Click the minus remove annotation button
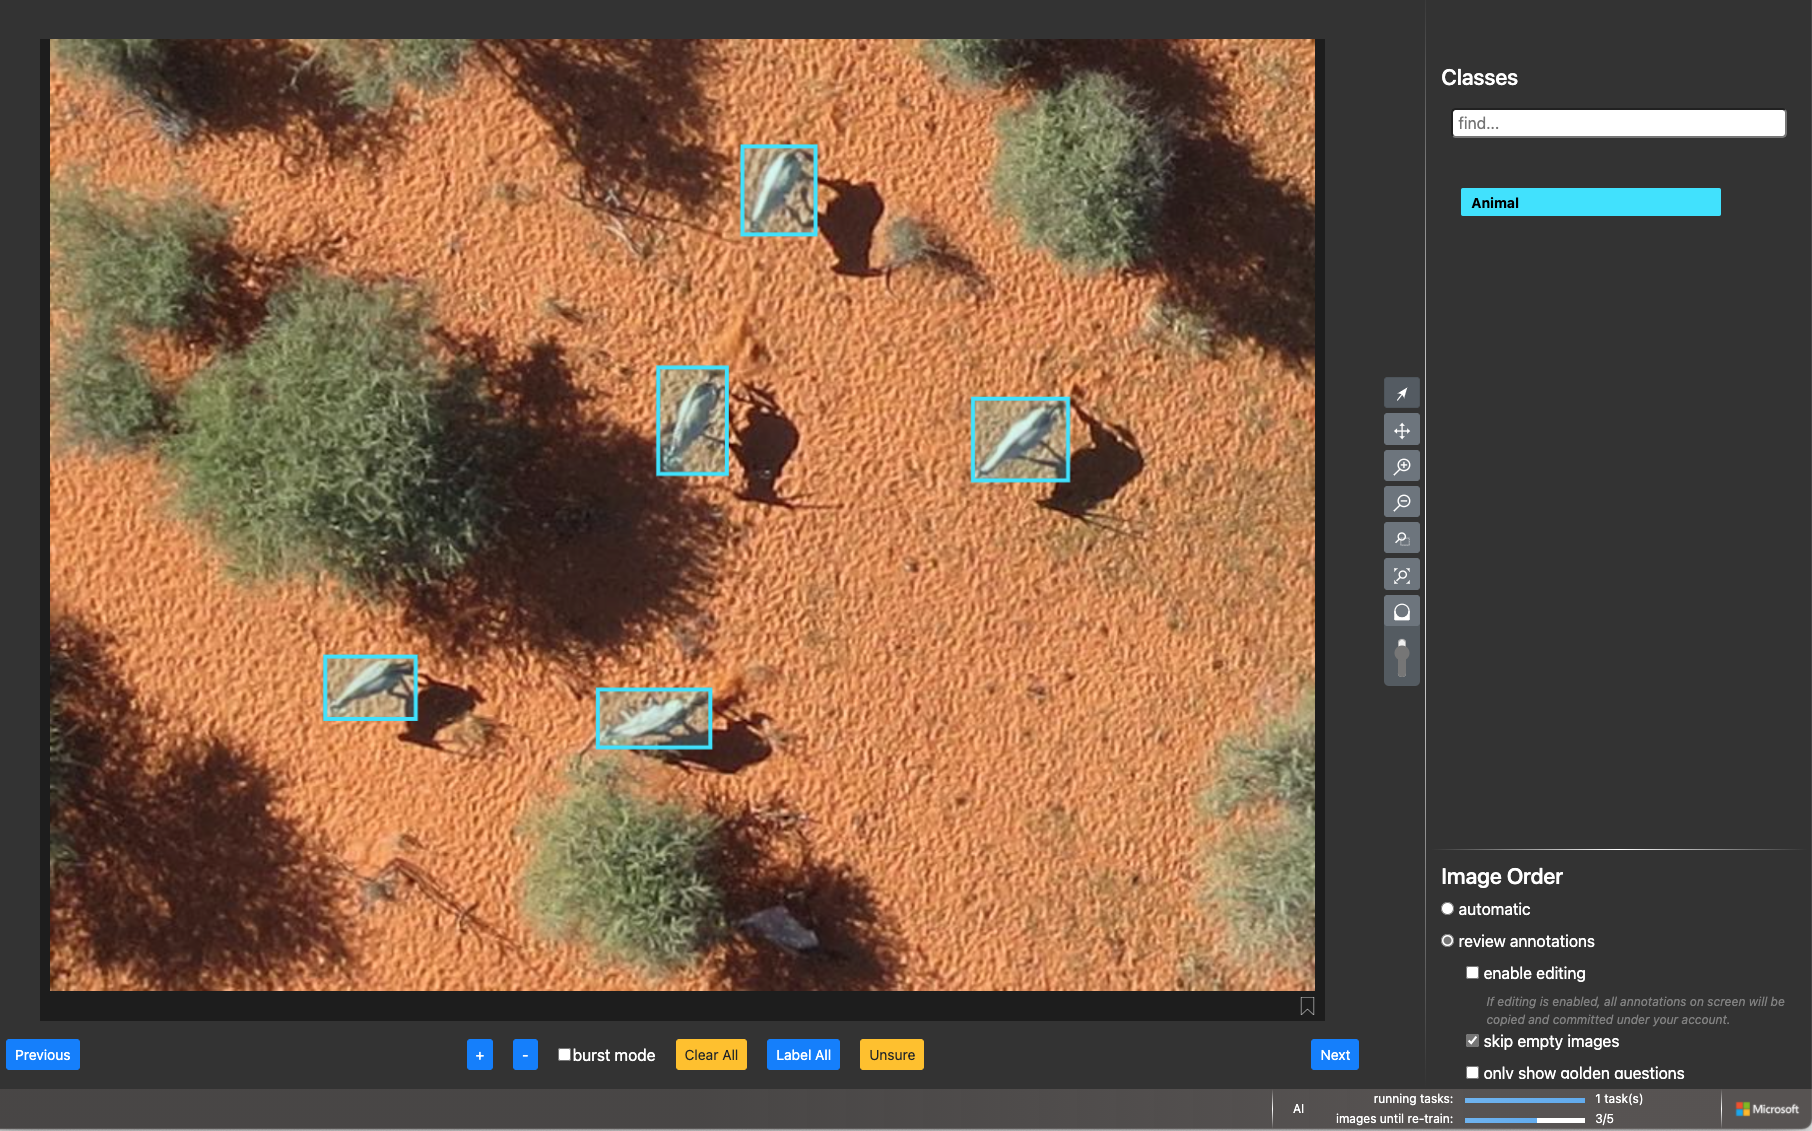The height and width of the screenshot is (1131, 1812). (x=525, y=1055)
